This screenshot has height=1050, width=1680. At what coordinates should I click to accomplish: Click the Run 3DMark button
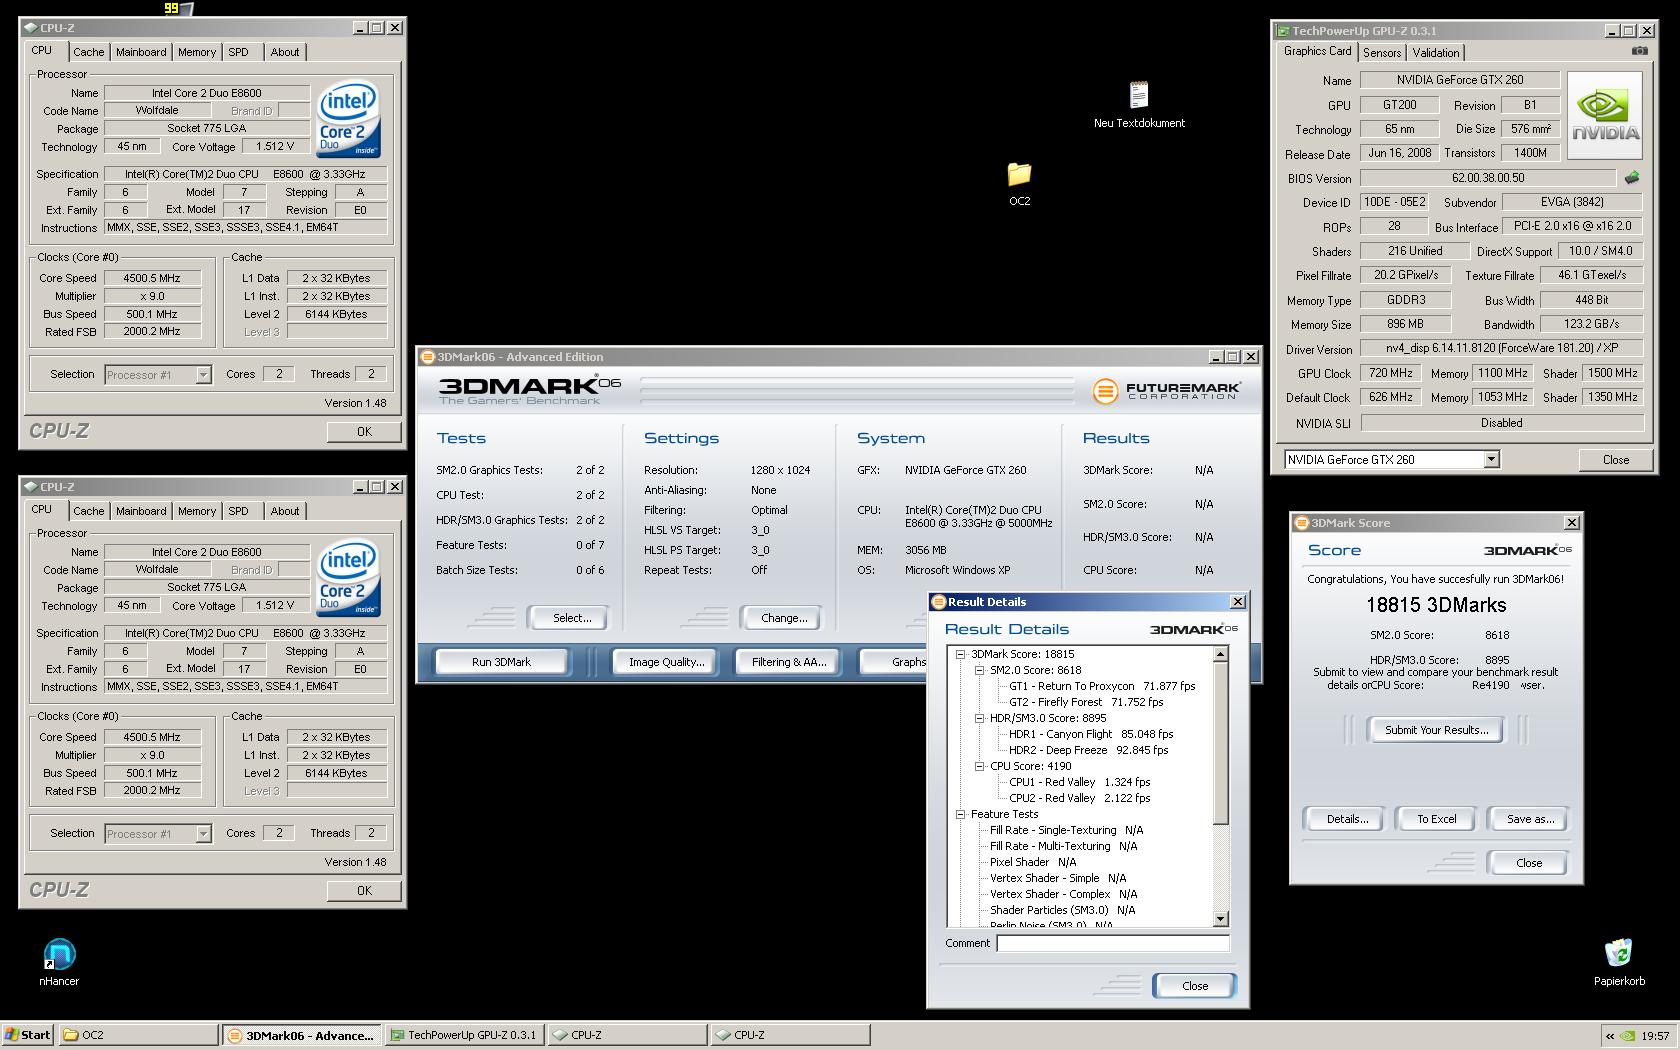501,662
